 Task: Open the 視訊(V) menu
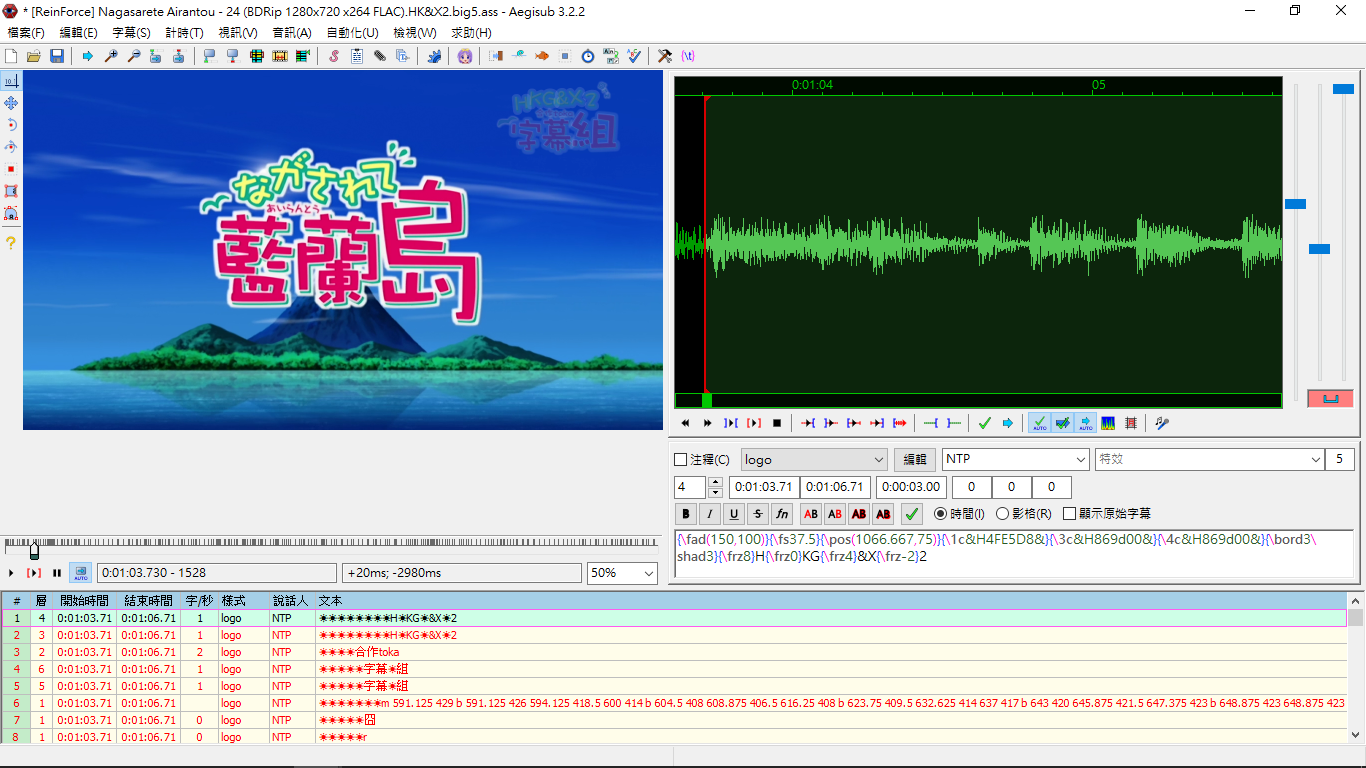coord(237,33)
